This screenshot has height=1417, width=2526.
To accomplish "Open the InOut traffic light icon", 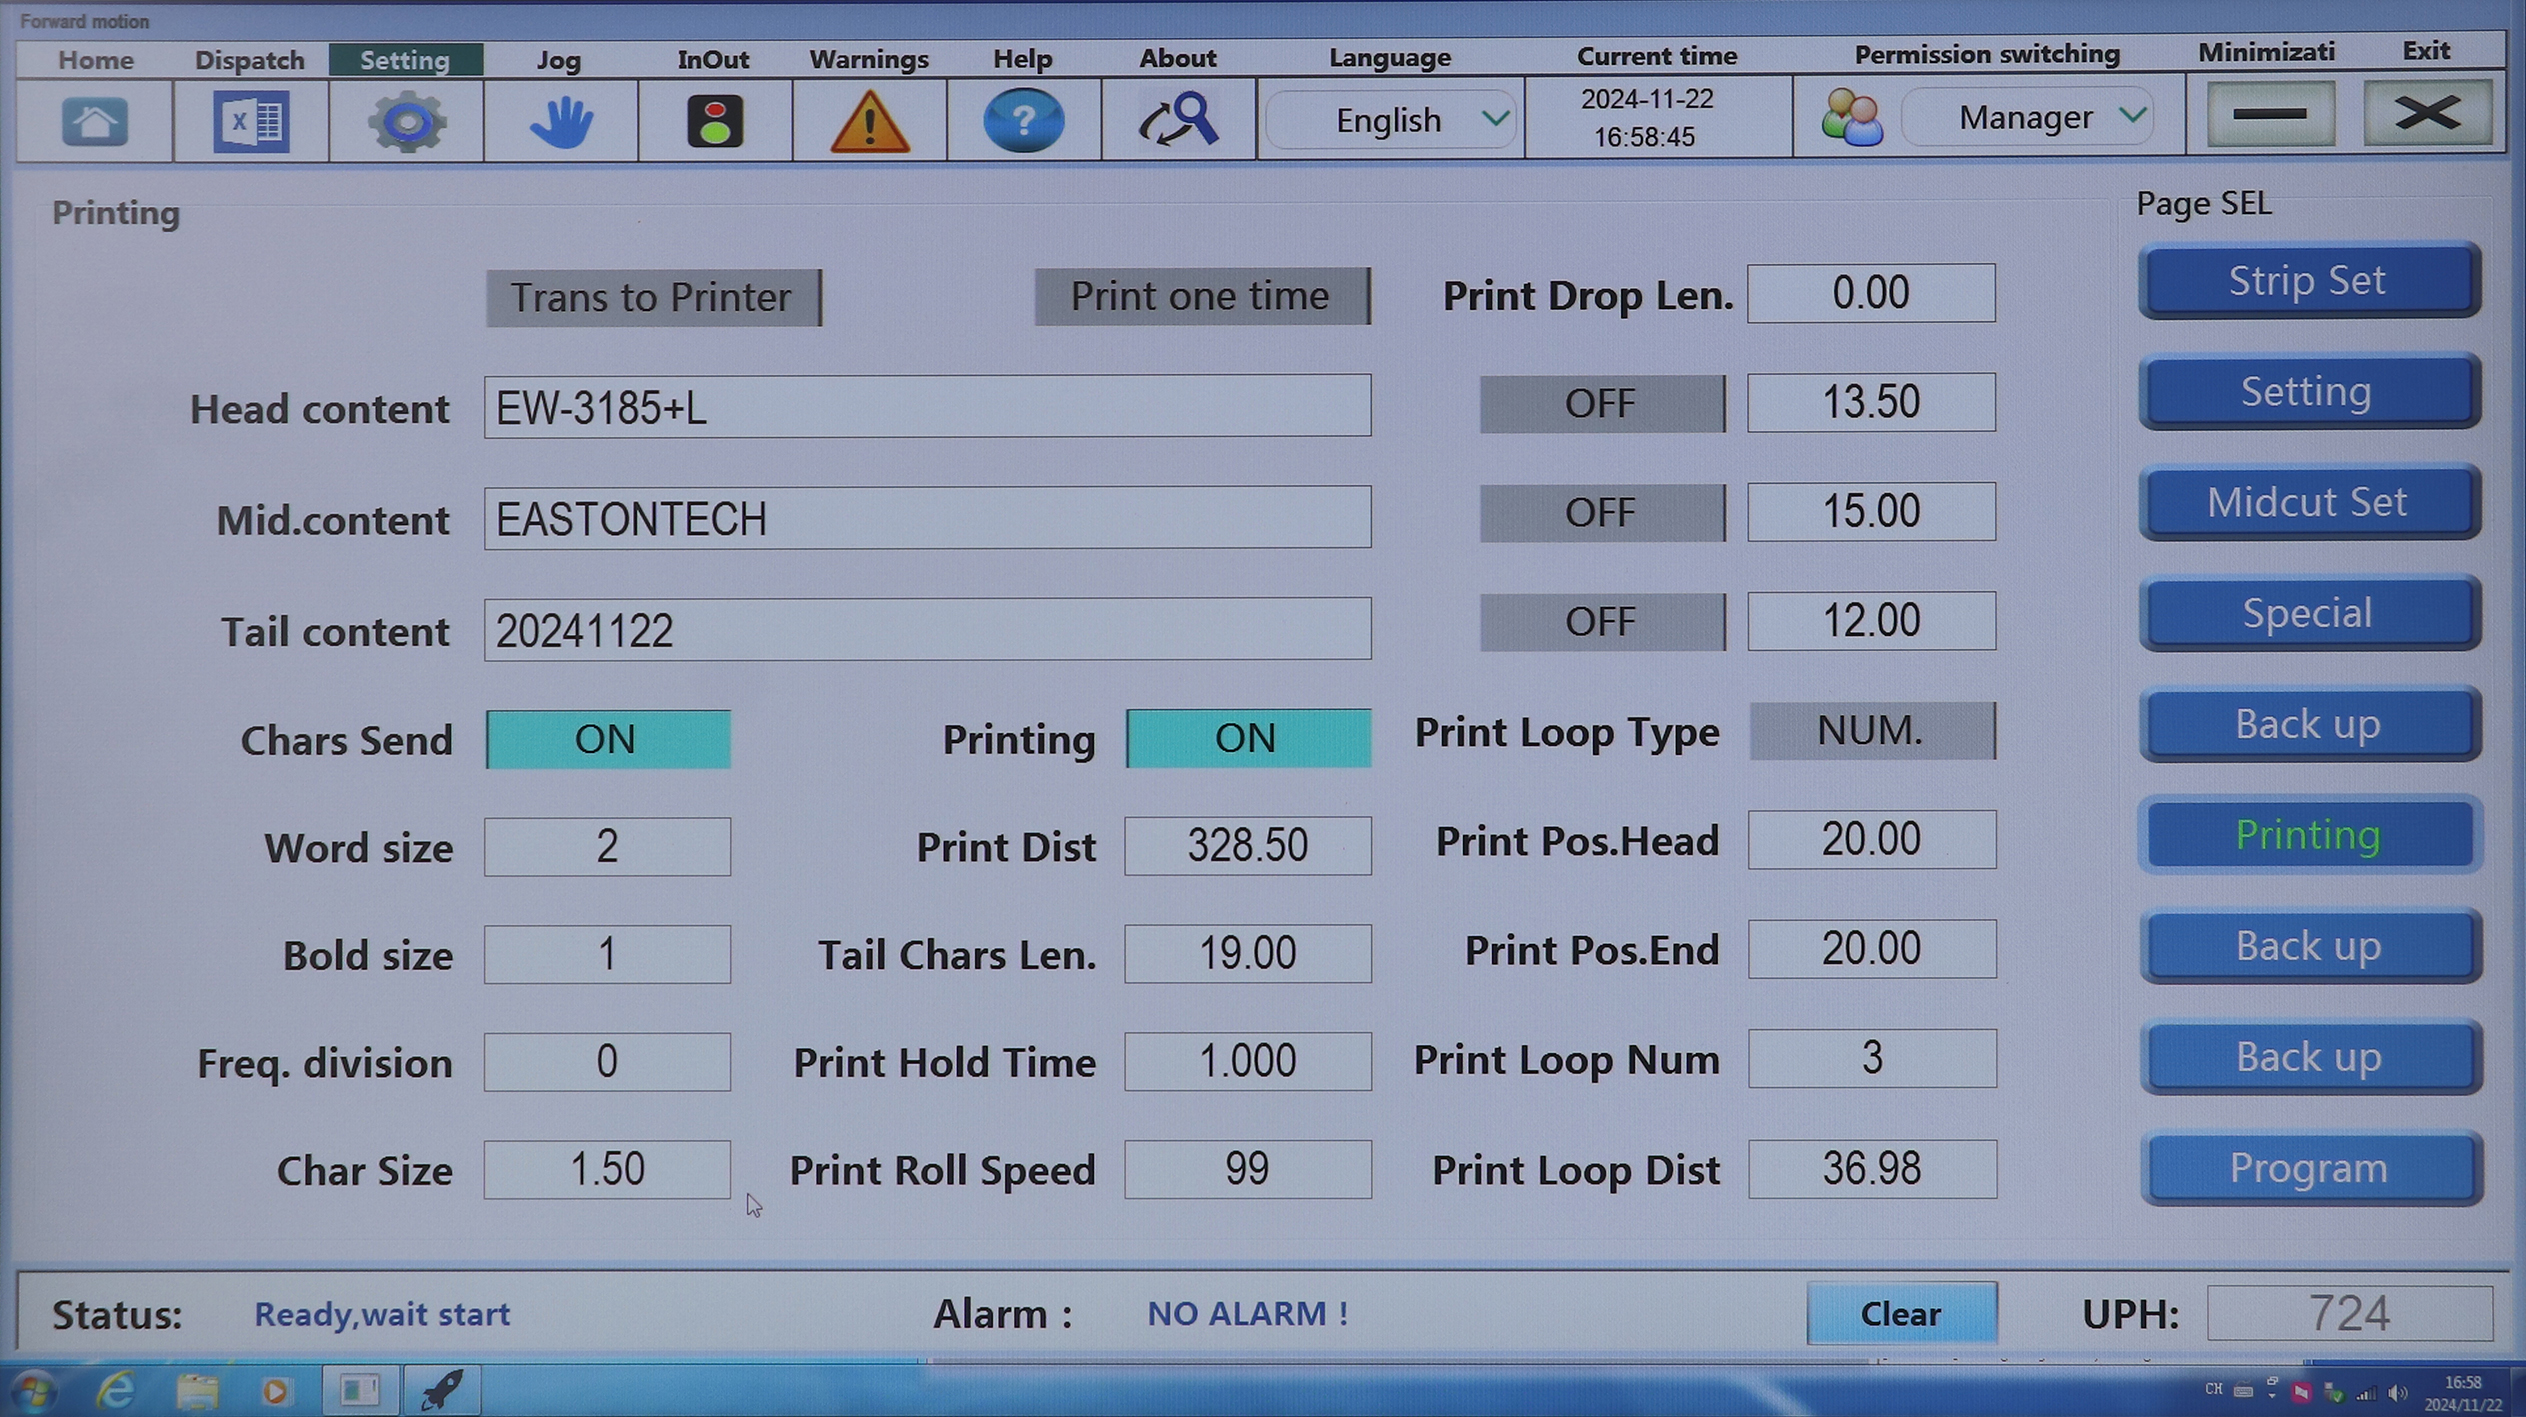I will tap(715, 122).
